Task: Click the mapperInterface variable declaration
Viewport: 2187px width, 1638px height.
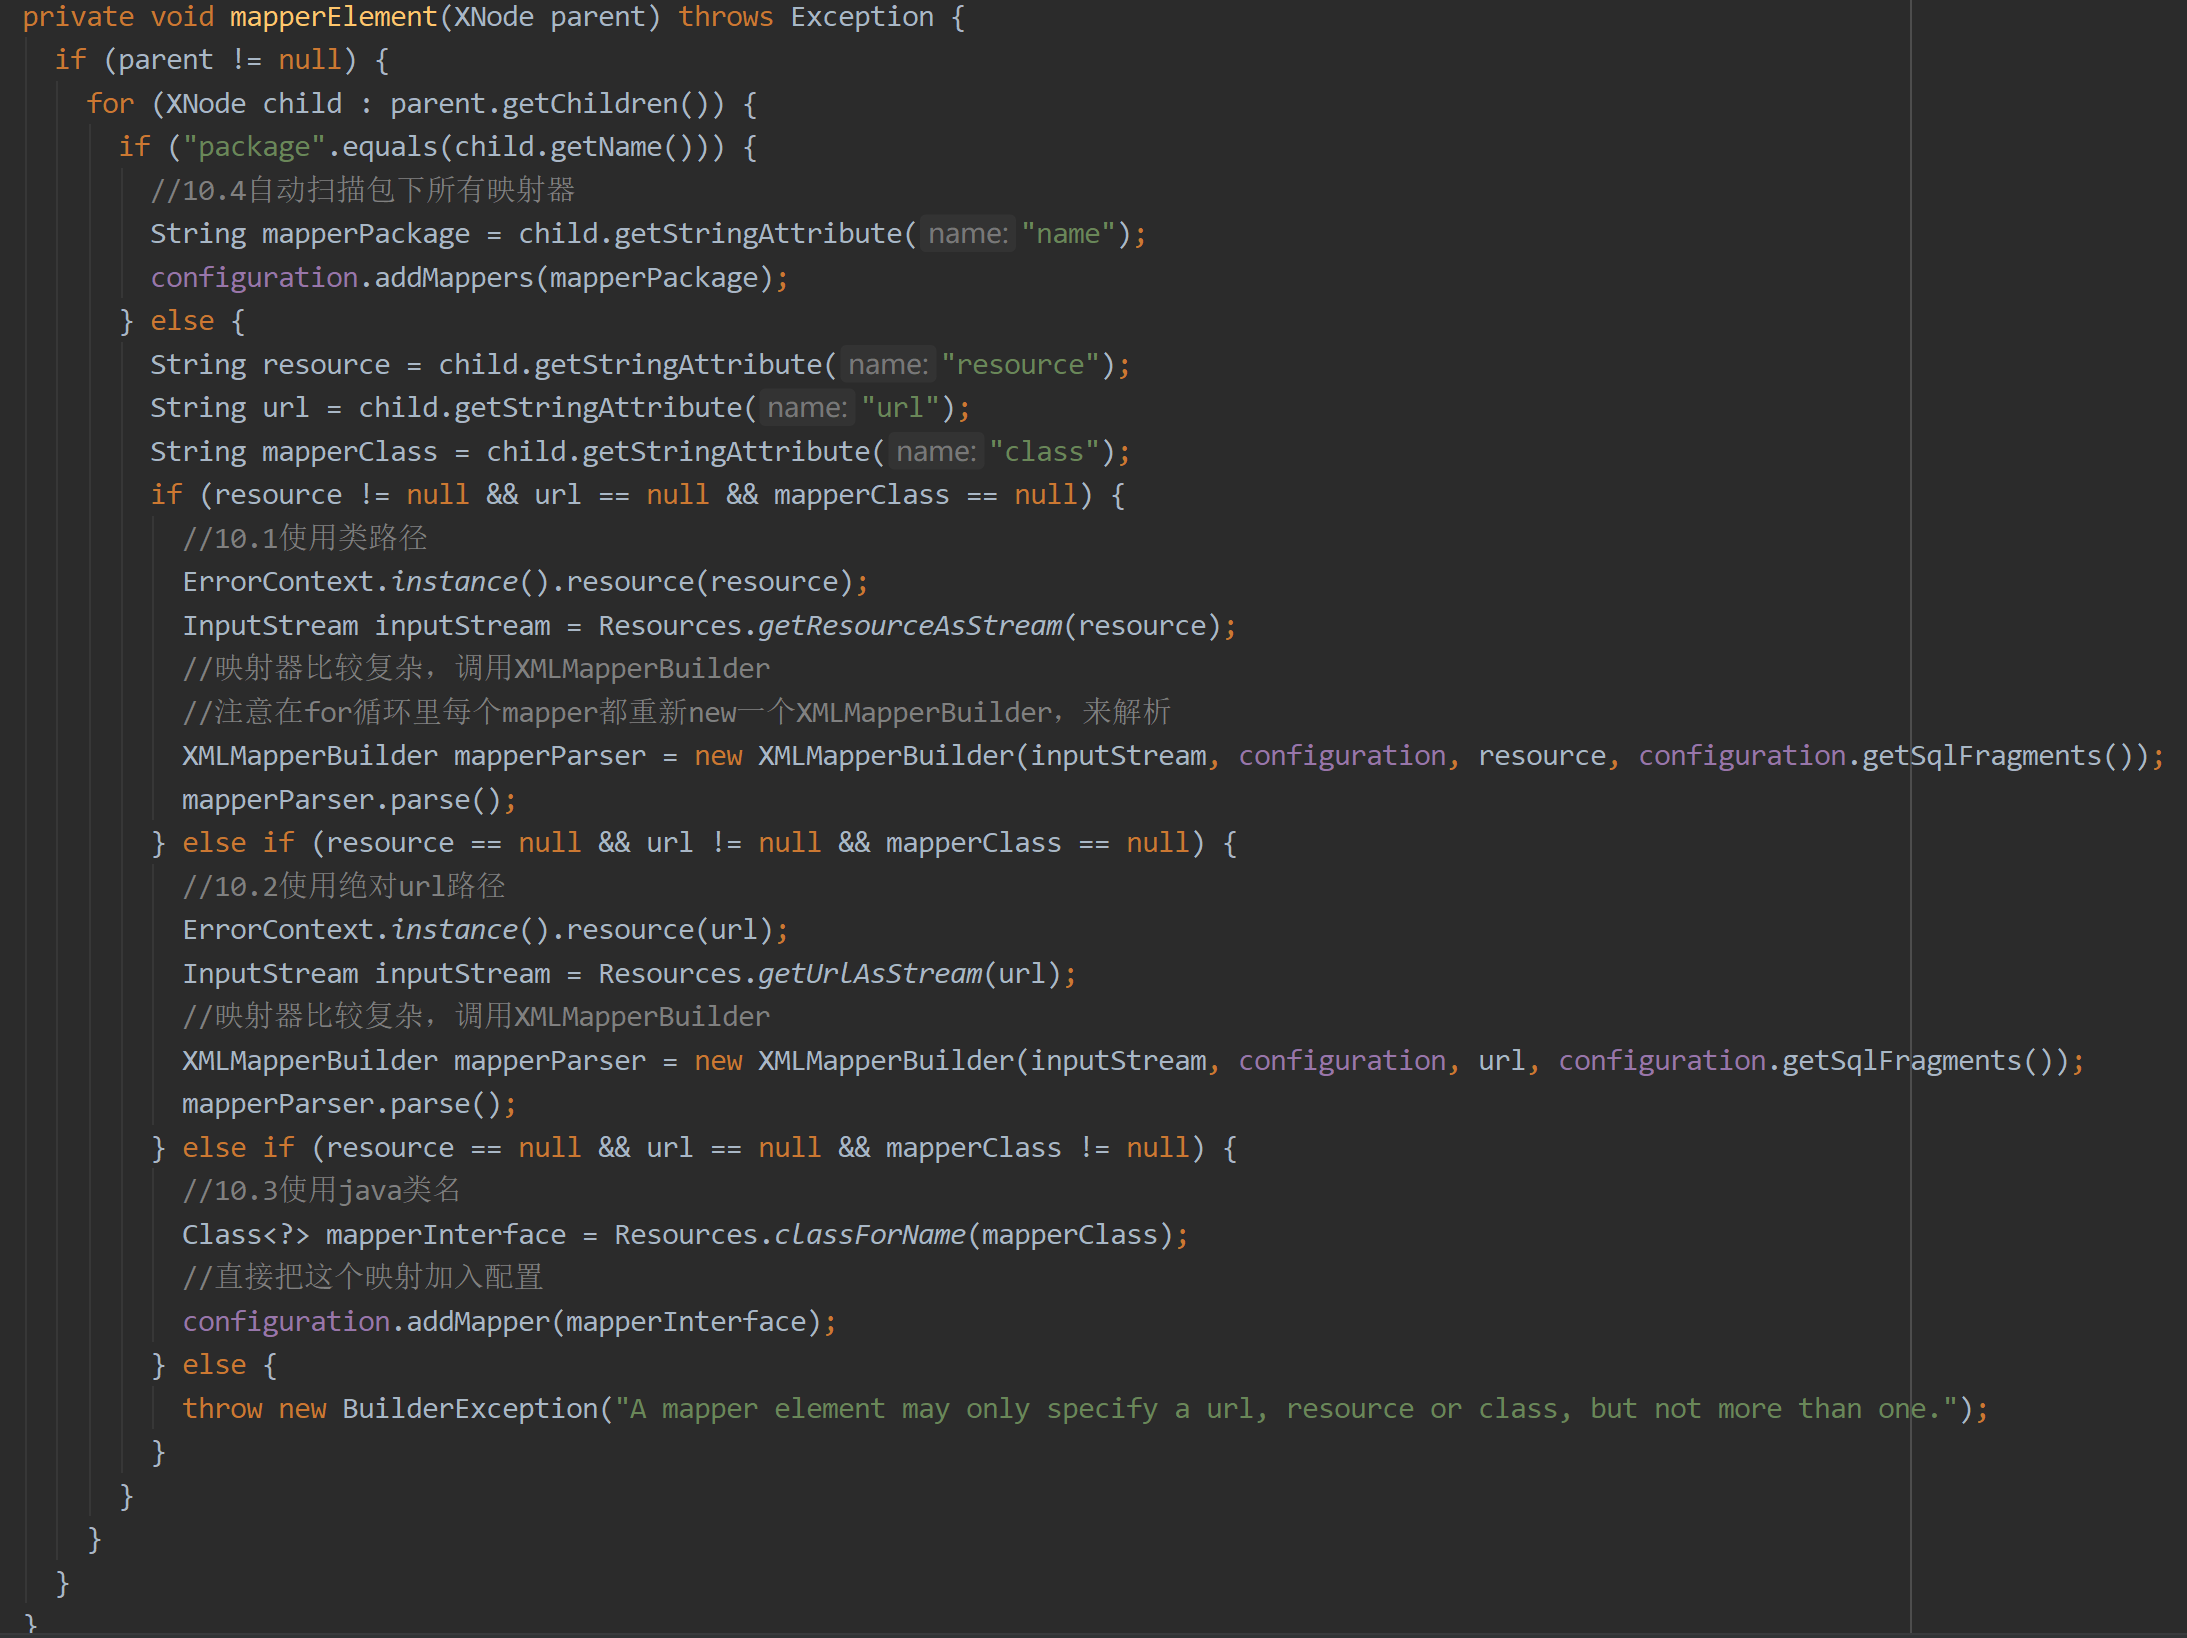Action: point(445,1235)
